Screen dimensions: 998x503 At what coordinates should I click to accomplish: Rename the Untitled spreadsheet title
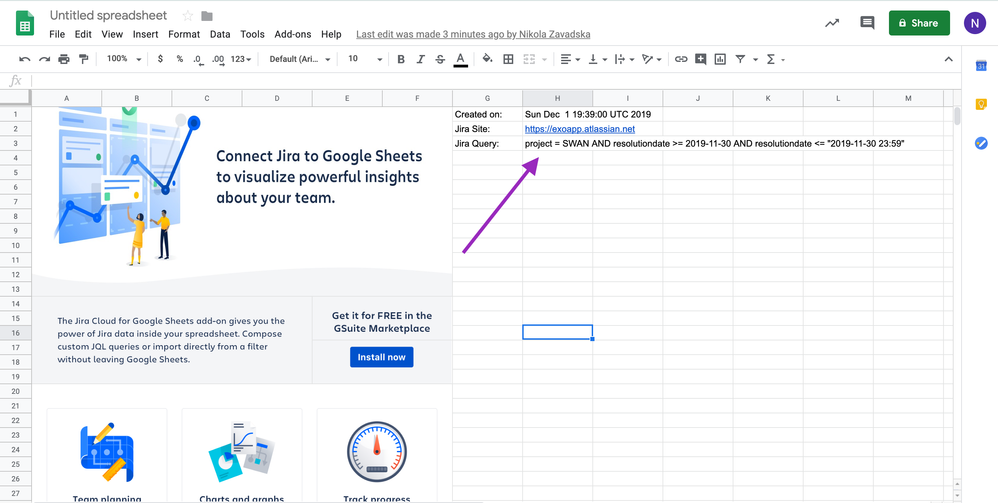click(108, 15)
